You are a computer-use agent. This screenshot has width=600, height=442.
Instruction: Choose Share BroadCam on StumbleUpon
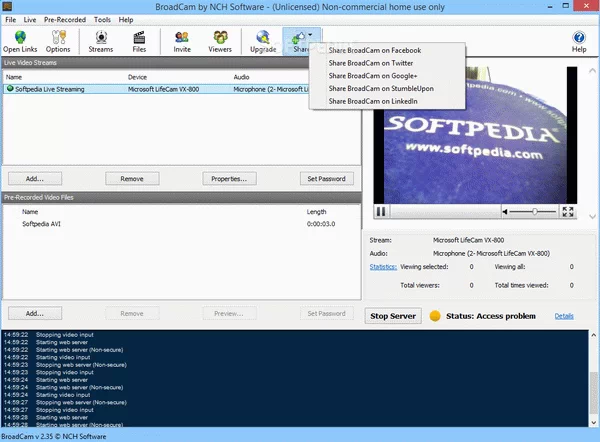387,88
